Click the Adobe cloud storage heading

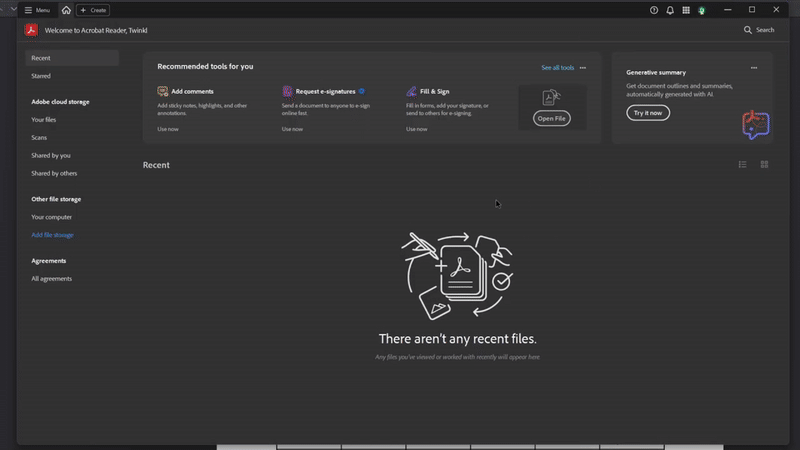60,102
